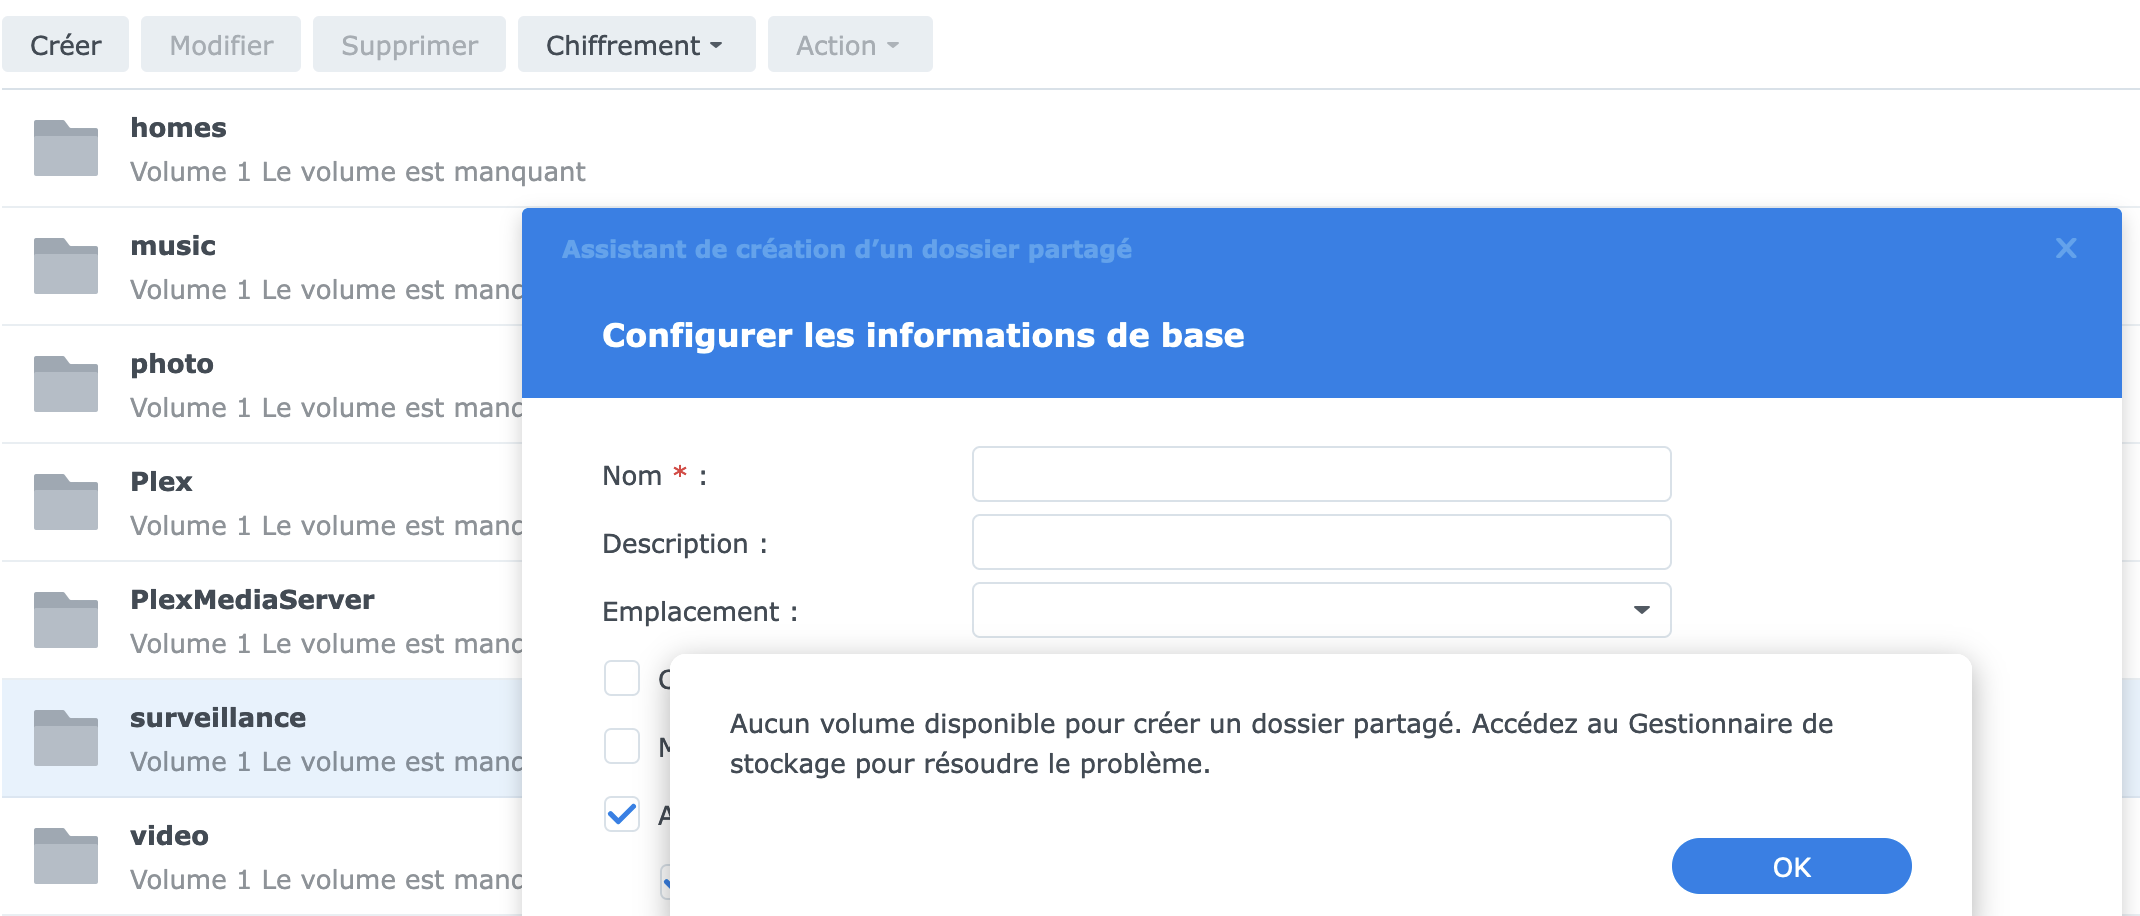Expand the Chiffrement dropdown menu
The image size is (2140, 916).
tap(636, 45)
